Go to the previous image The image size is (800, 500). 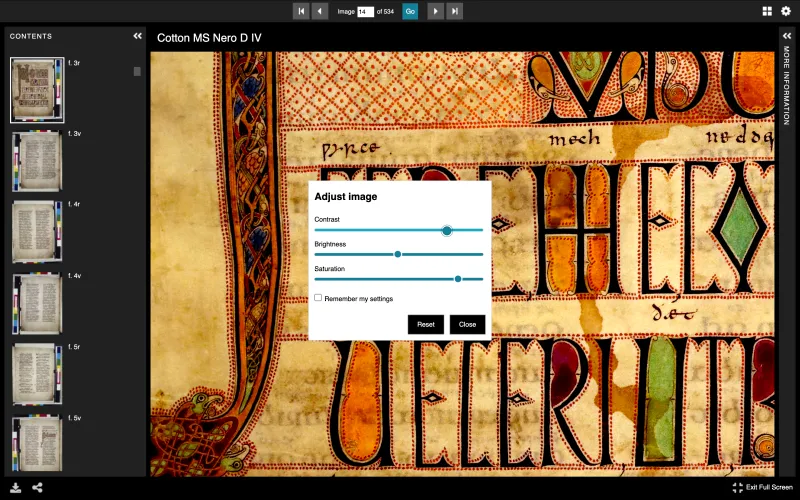point(320,11)
